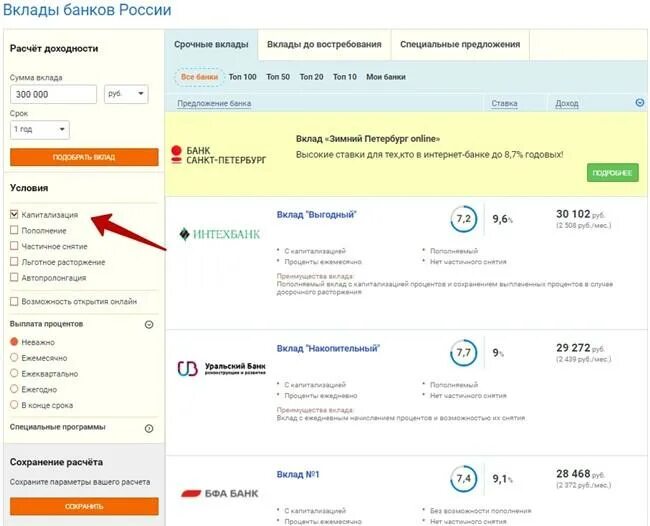Screen dimensions: 650x526
Task: Open the table columns dropdown arrow
Action: click(x=640, y=102)
